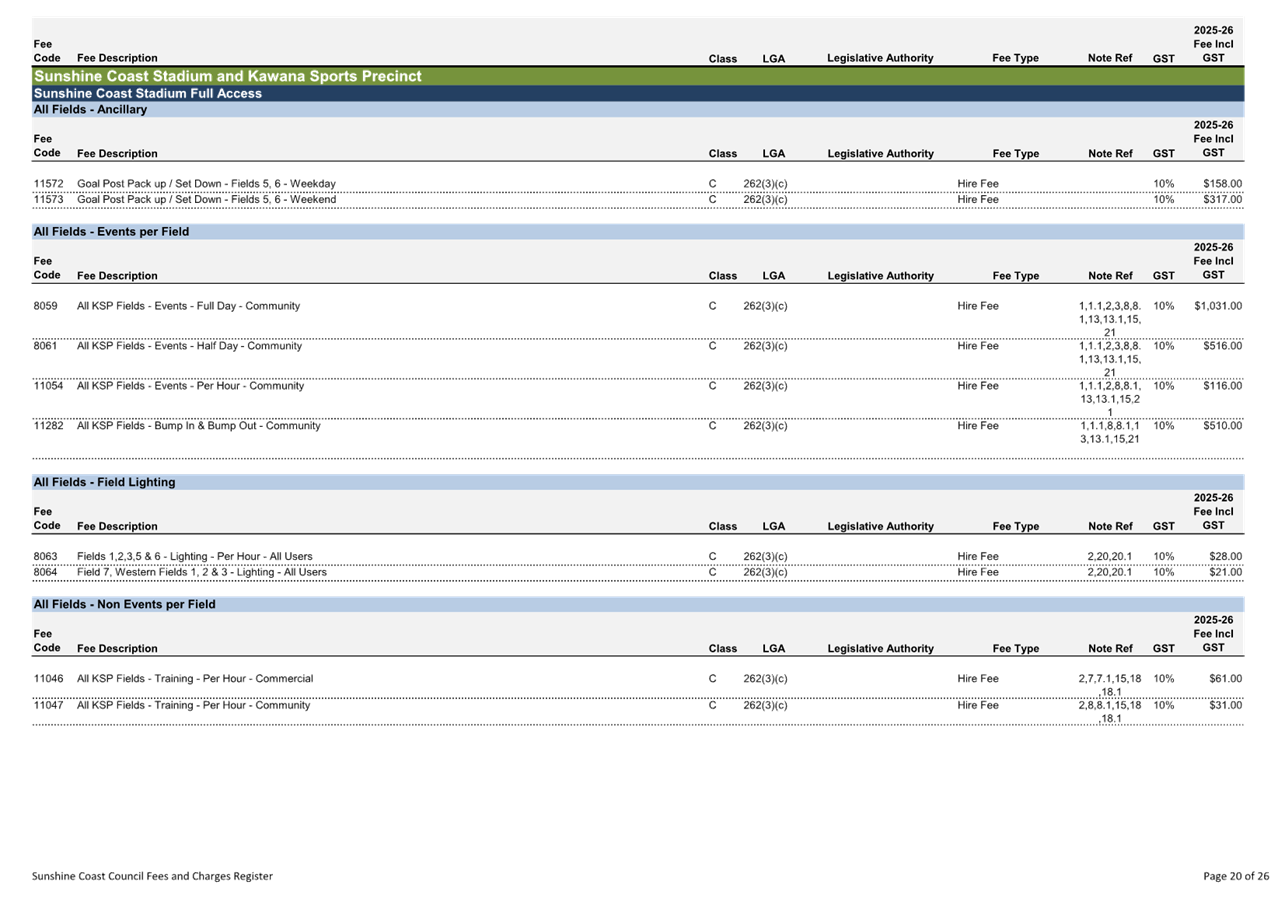Image resolution: width=1285 pixels, height=909 pixels.
Task: Select the Goal Post Packup Weekday fee row
Action: (206, 184)
